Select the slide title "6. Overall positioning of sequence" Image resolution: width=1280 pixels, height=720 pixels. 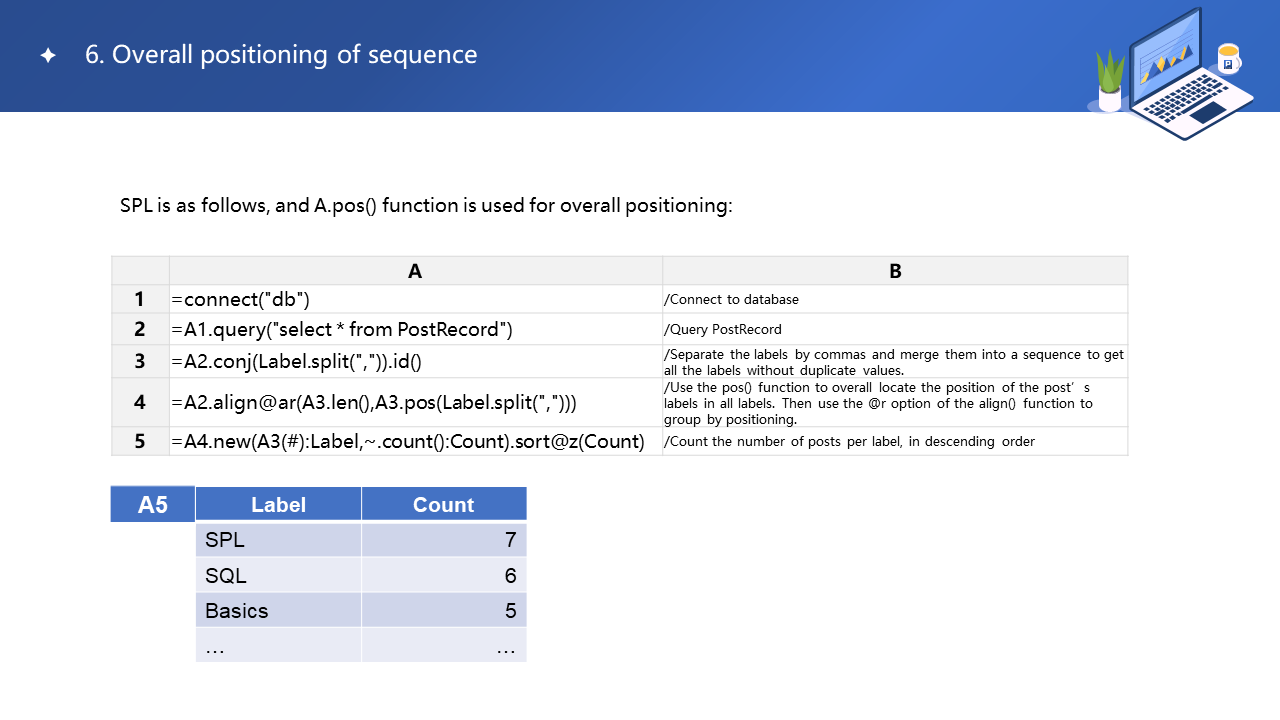pos(281,54)
